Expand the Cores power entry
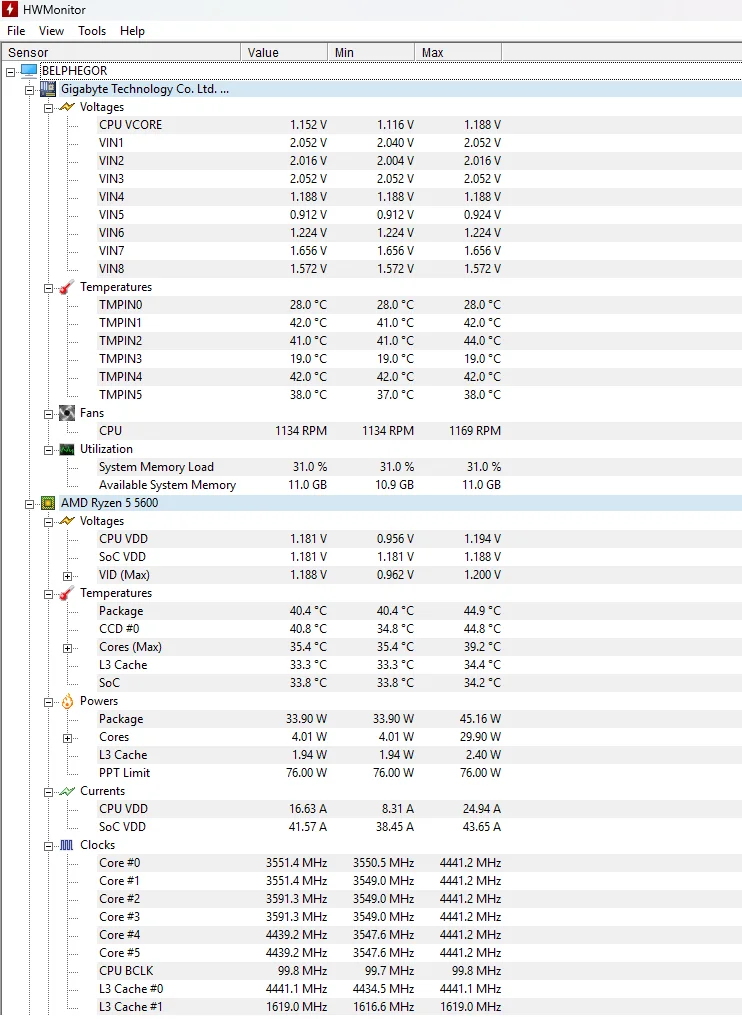742x1019 pixels. click(x=68, y=738)
